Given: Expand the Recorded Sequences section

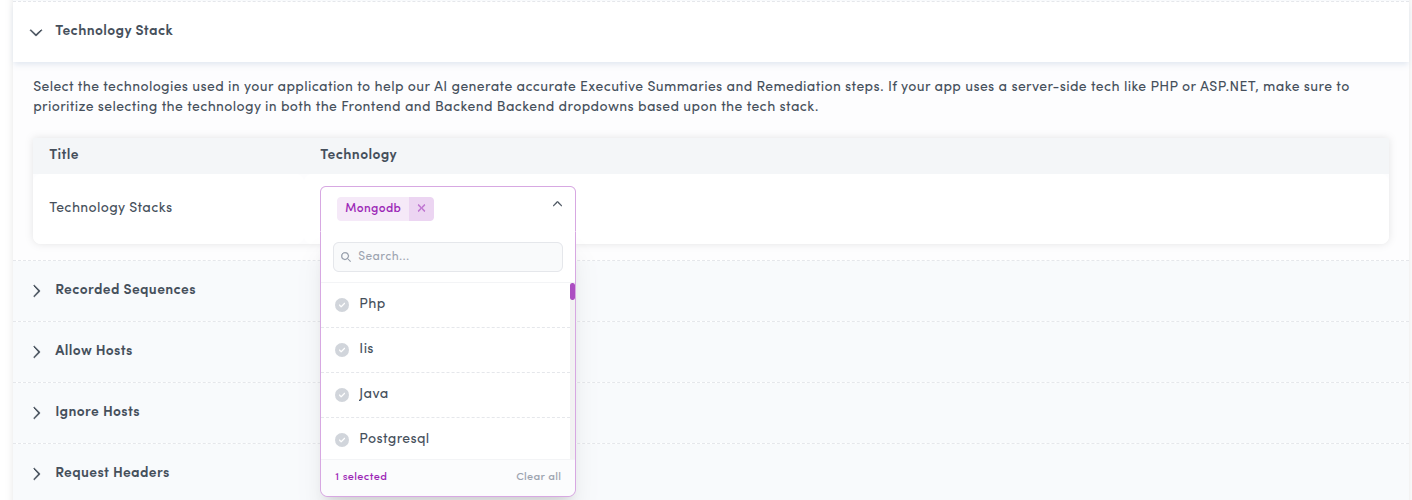Looking at the screenshot, I should click(125, 289).
